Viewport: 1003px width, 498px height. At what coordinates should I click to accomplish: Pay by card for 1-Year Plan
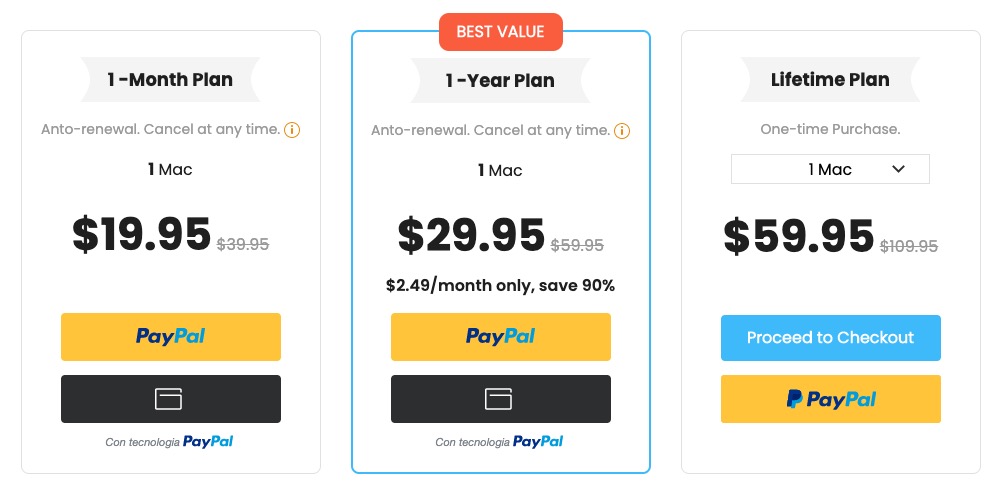point(500,399)
